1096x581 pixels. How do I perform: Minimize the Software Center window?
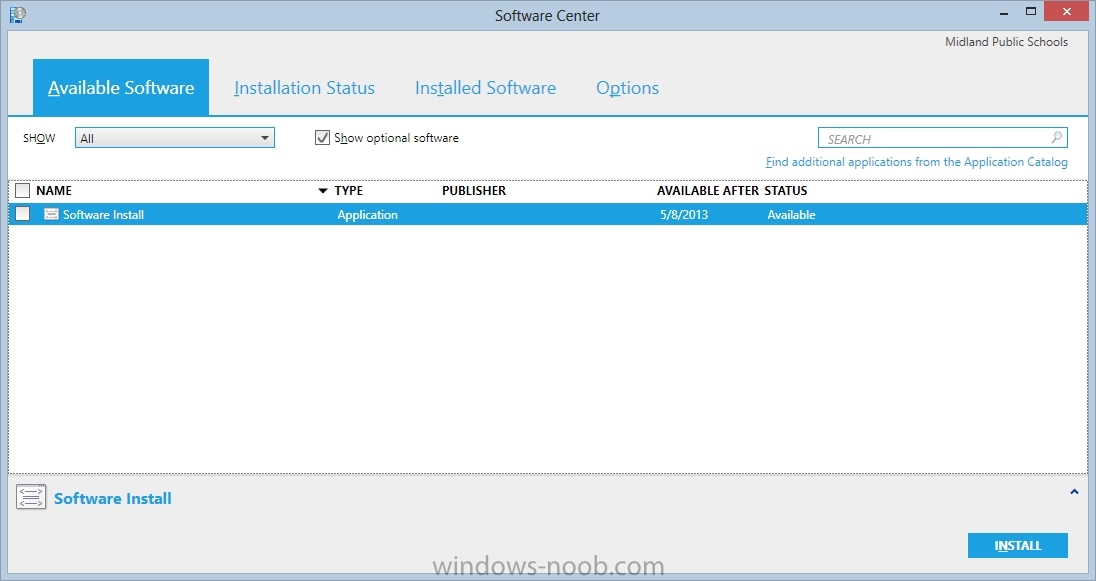1004,13
